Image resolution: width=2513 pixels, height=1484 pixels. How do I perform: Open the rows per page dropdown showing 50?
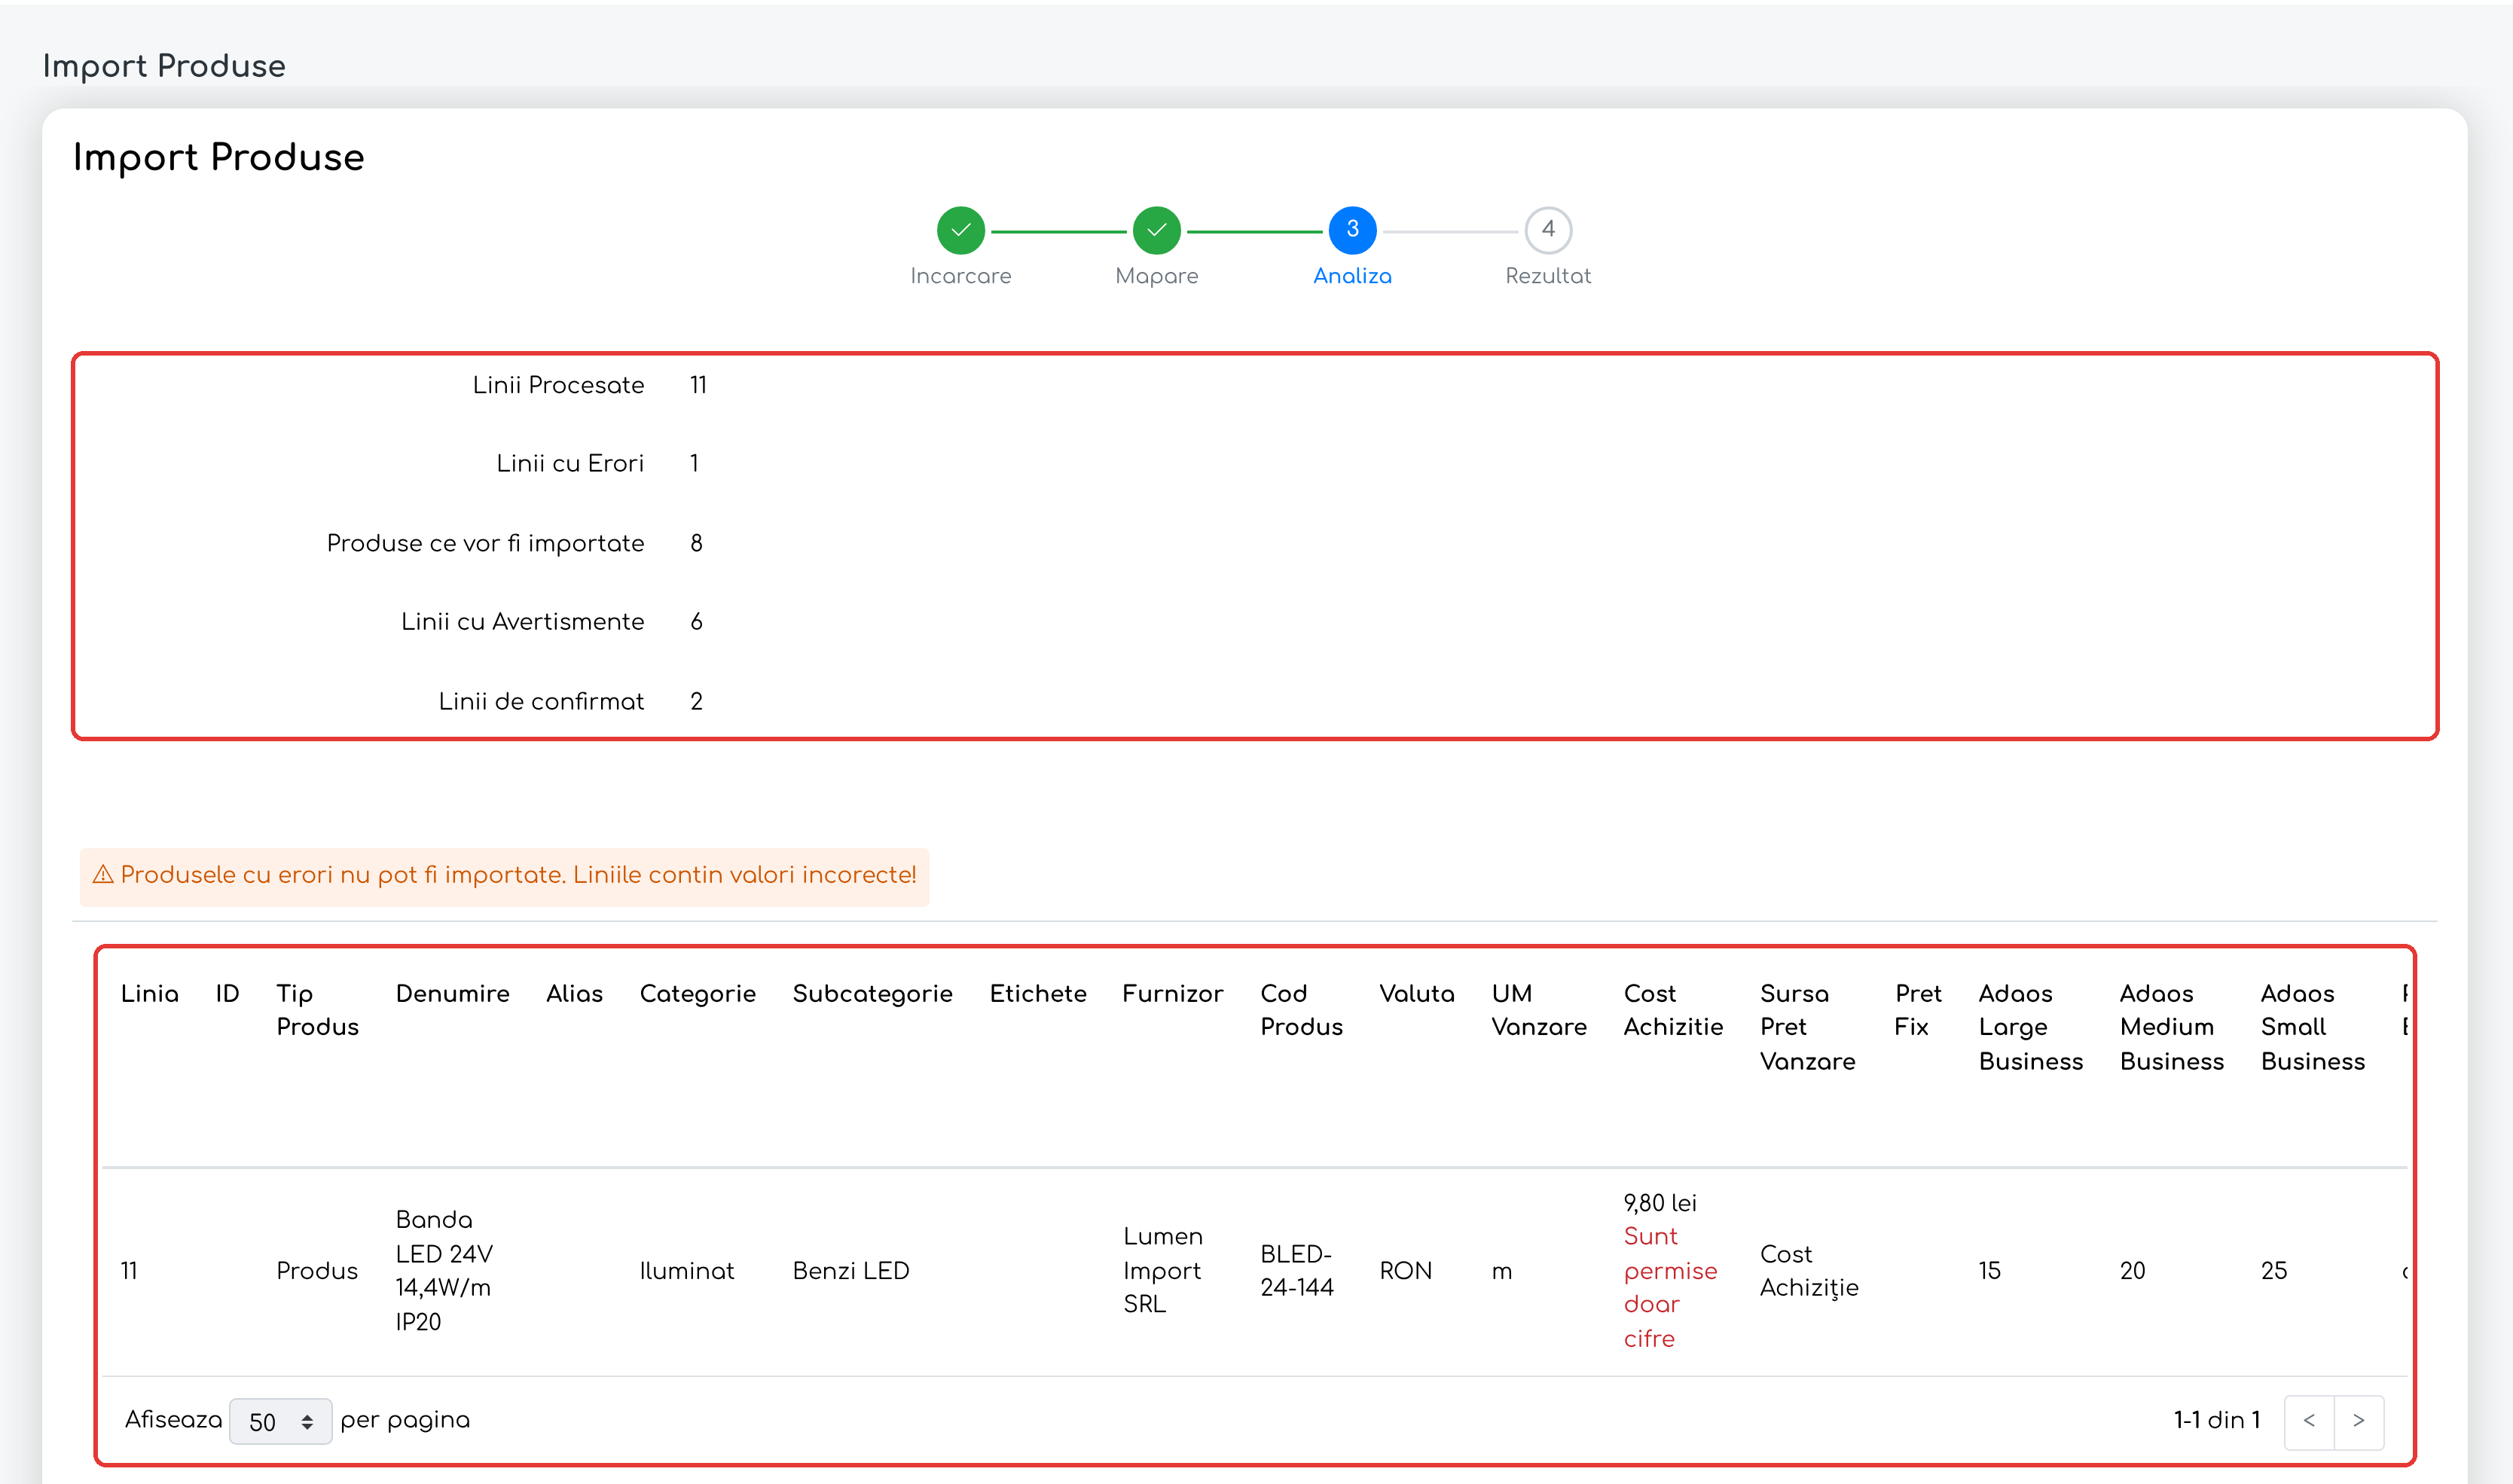pyautogui.click(x=280, y=1421)
